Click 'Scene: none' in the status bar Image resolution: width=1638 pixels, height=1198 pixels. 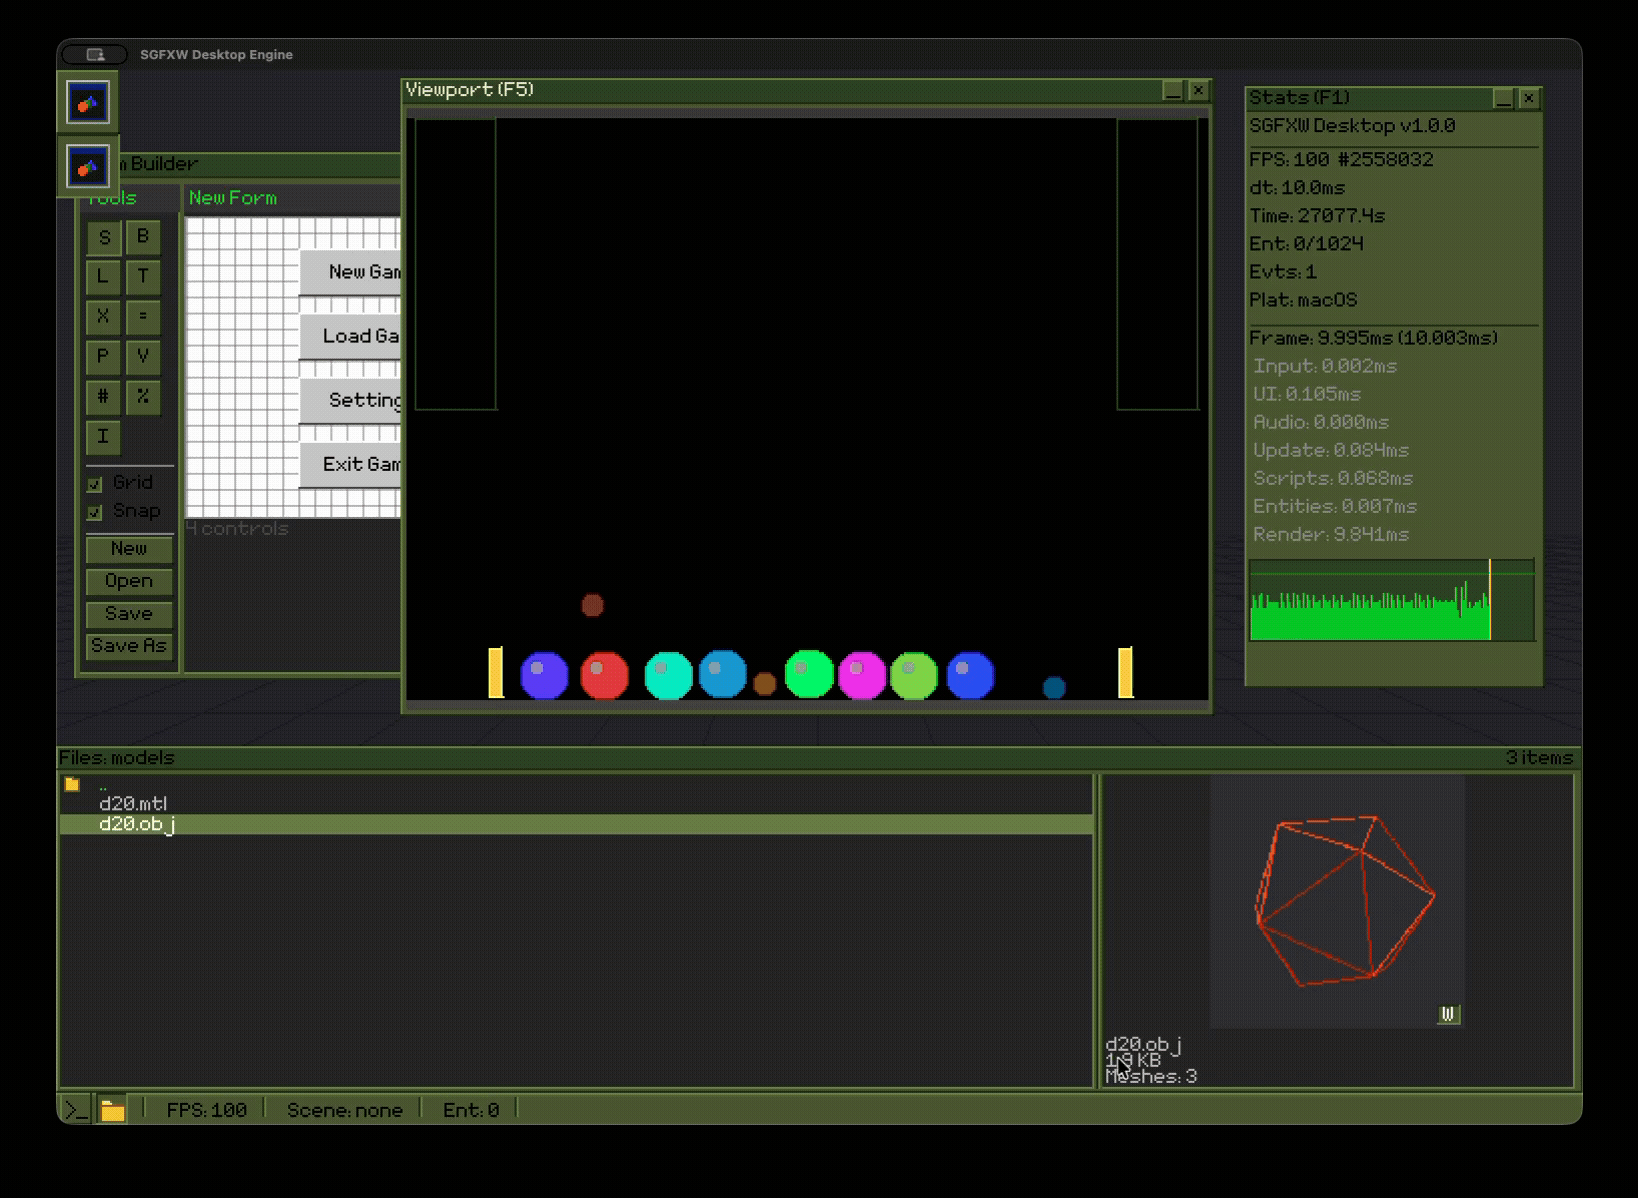click(345, 1110)
